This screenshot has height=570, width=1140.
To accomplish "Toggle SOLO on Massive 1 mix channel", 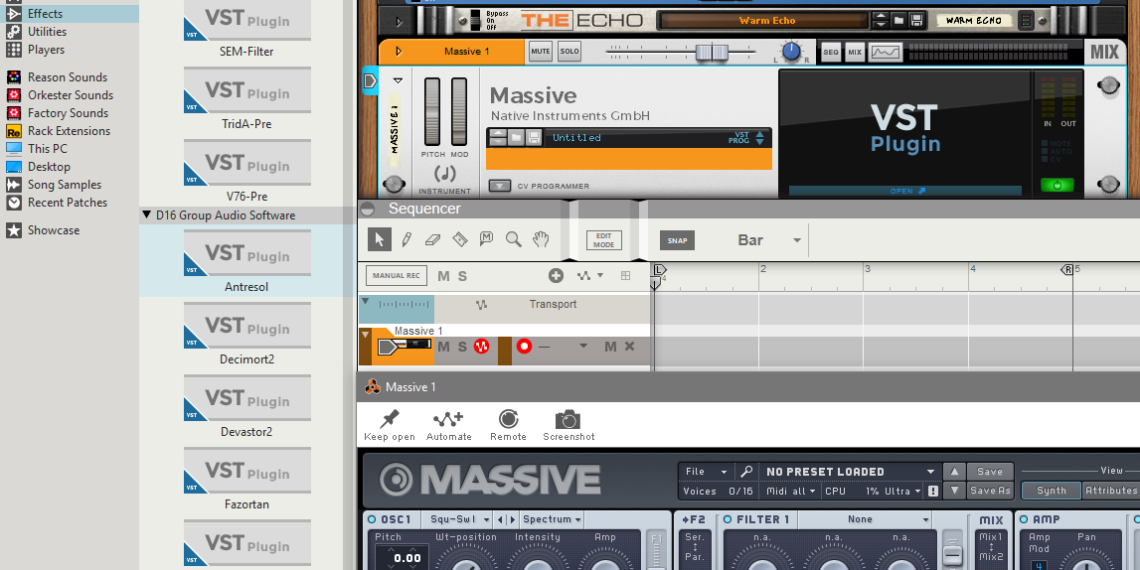I will tap(570, 52).
